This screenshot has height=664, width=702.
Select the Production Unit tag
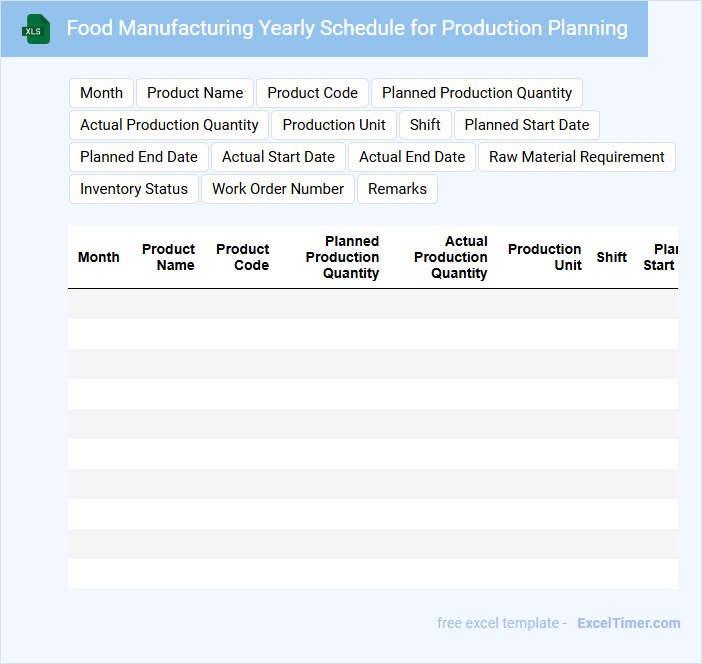(334, 125)
